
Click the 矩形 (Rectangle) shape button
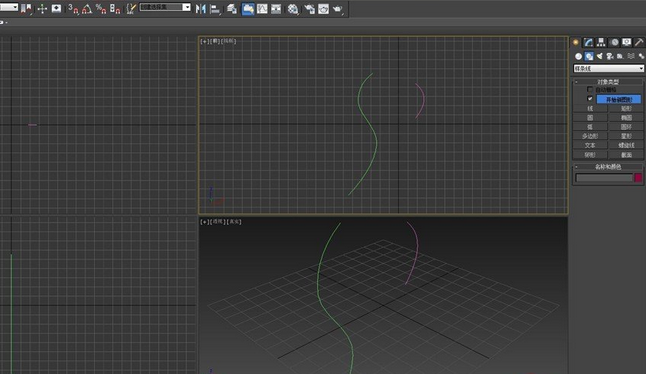(626, 108)
